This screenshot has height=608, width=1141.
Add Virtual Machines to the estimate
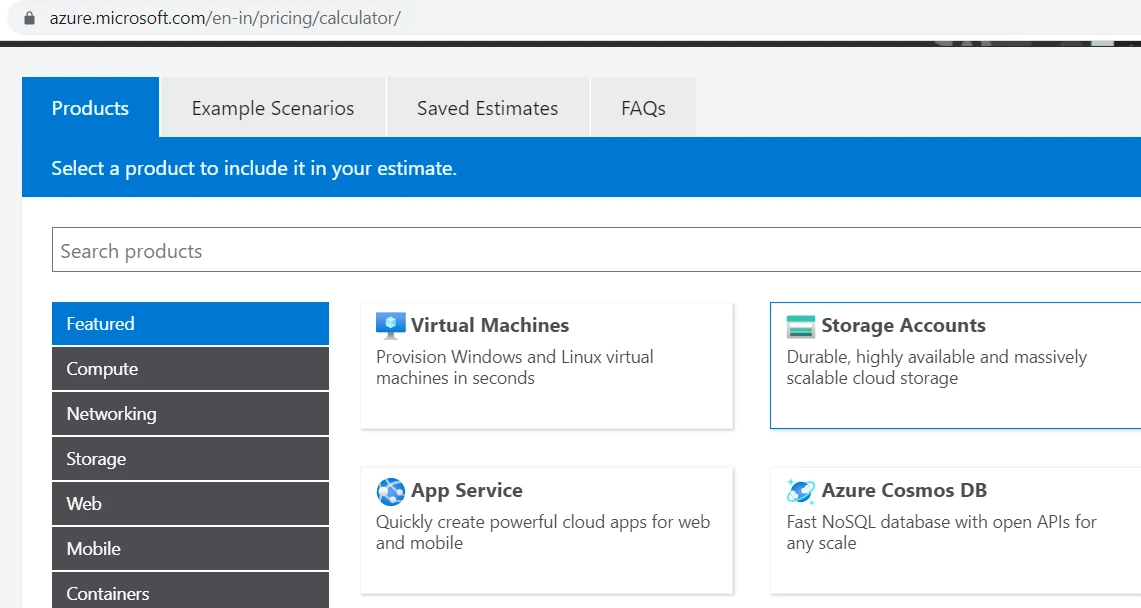547,365
